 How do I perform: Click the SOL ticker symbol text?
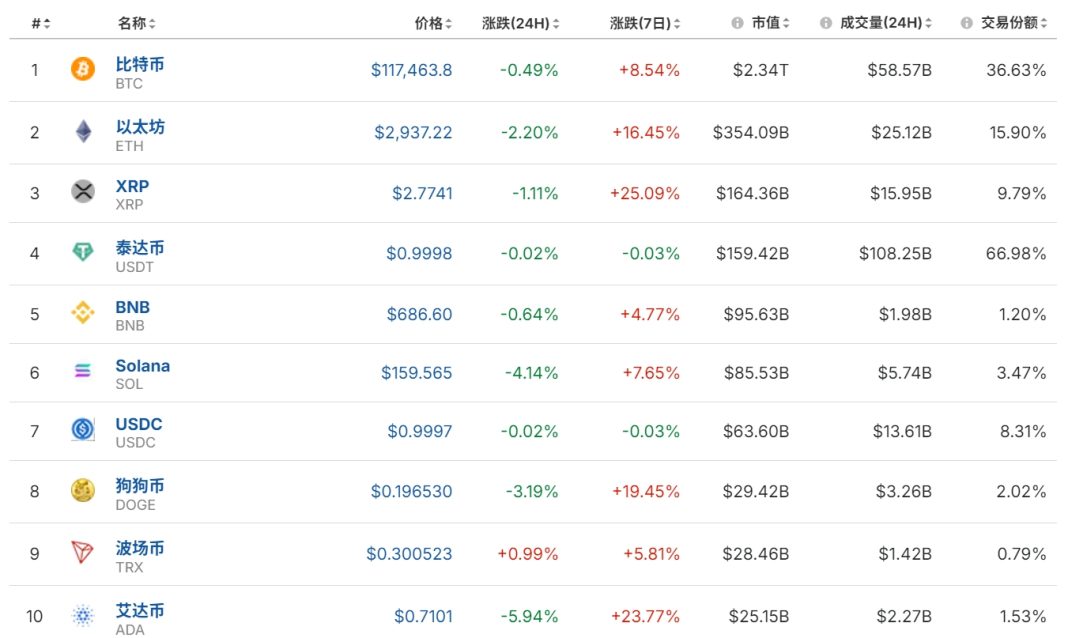point(129,384)
